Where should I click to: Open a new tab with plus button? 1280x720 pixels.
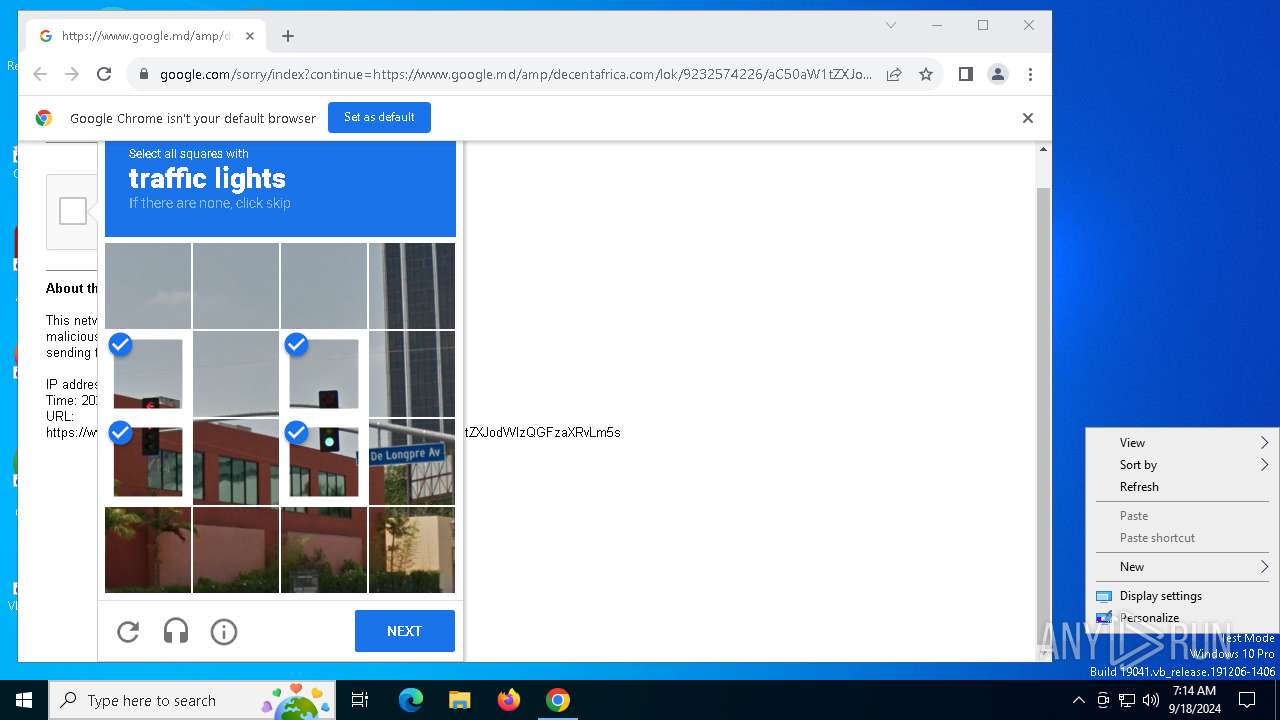click(x=288, y=36)
